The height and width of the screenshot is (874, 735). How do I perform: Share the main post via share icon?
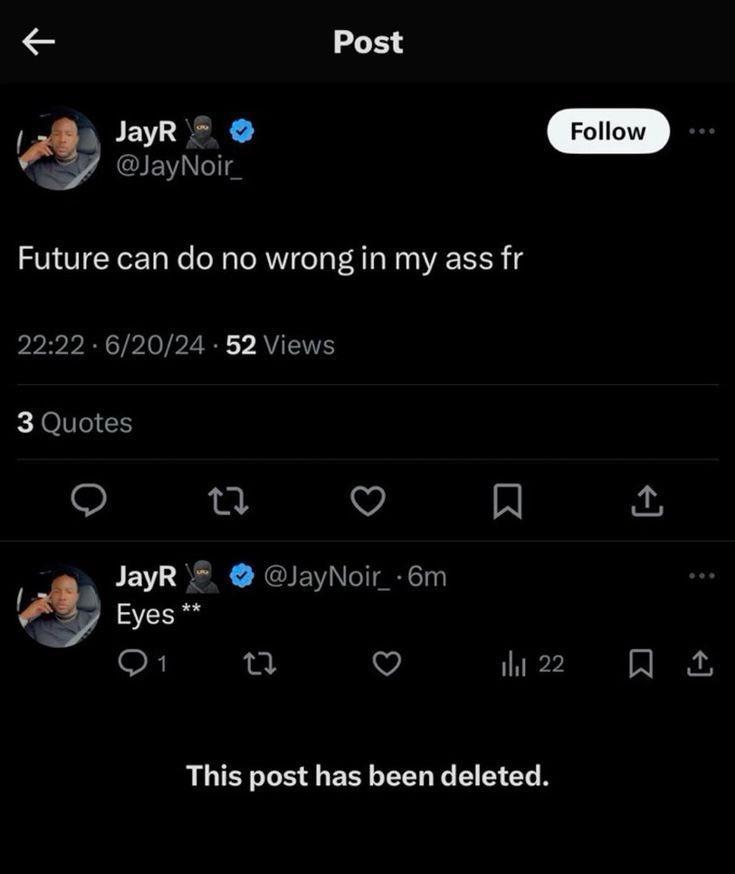point(648,501)
